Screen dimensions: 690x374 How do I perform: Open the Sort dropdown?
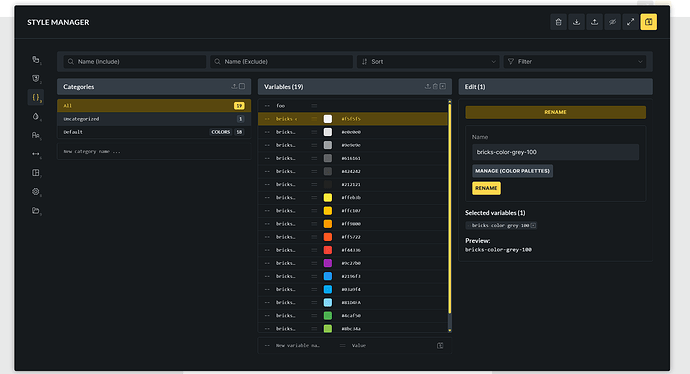point(429,62)
